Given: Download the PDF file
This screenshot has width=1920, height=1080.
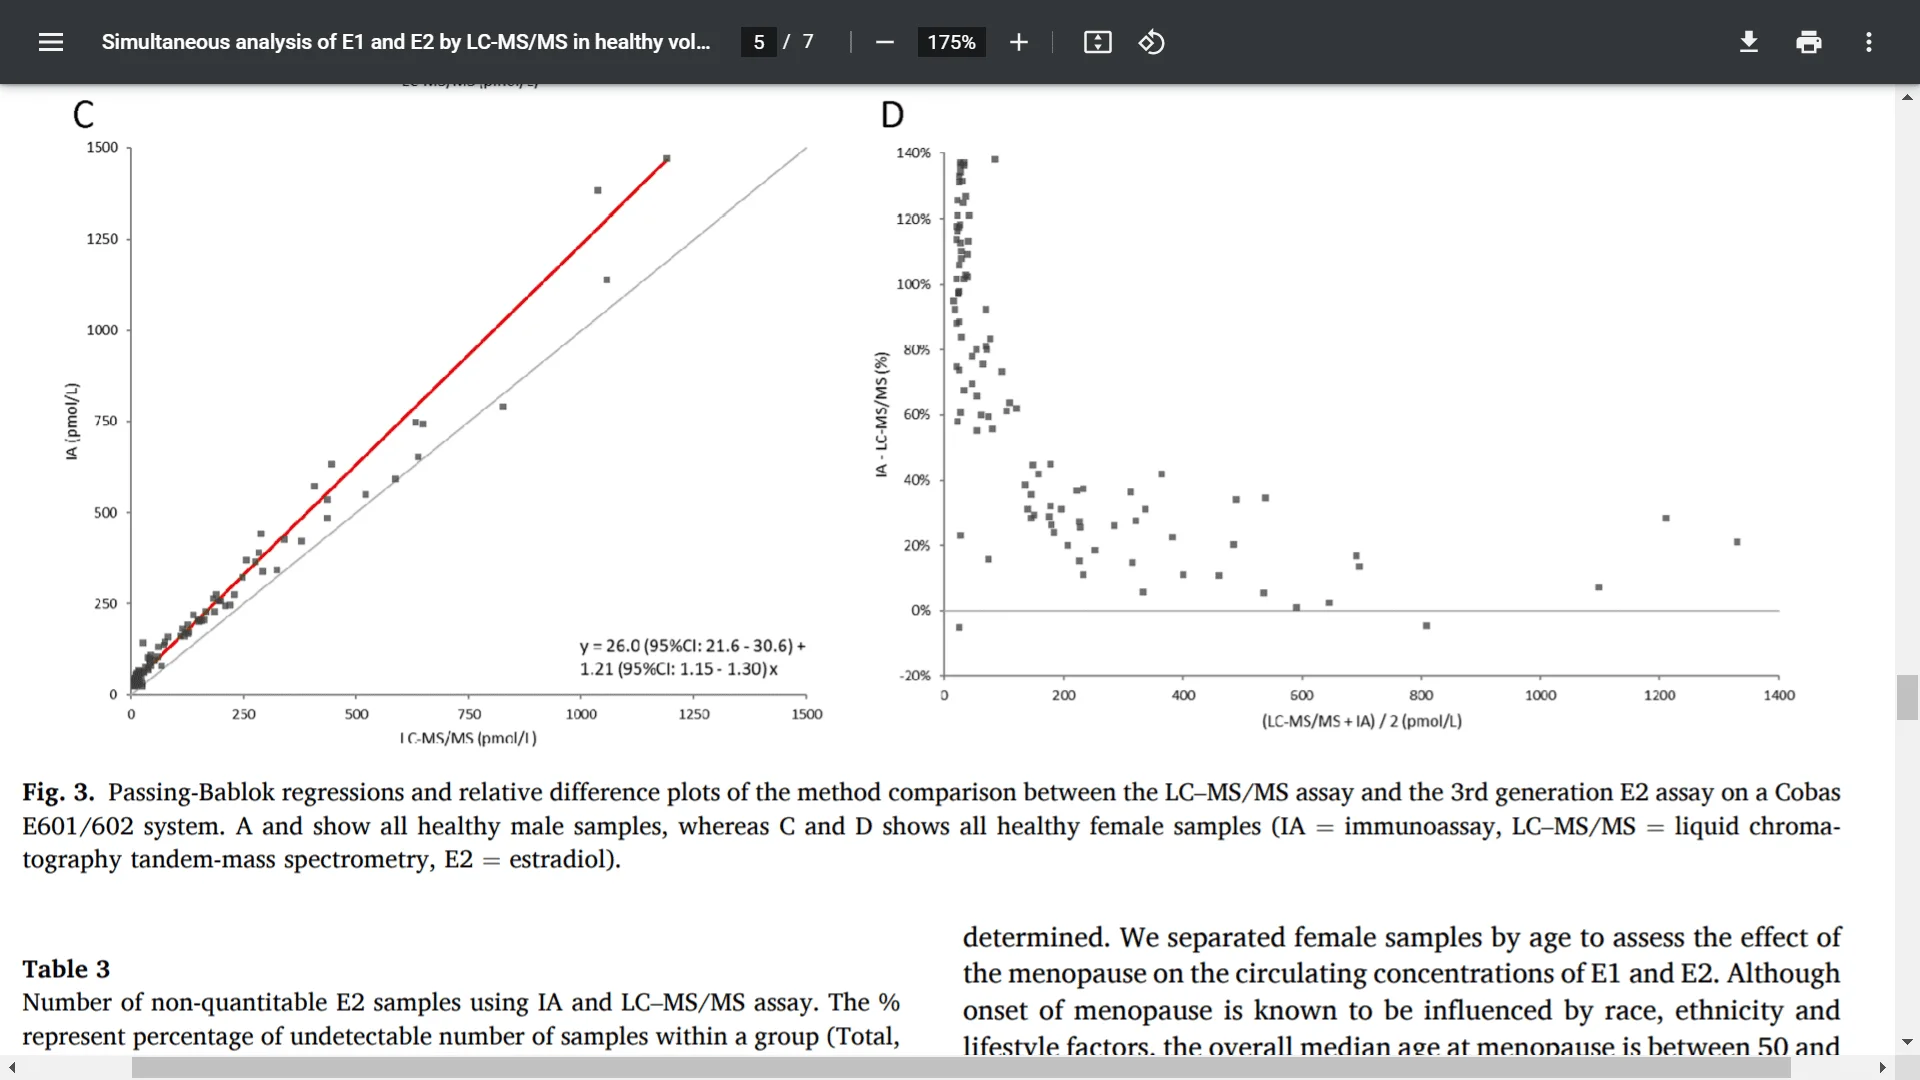Looking at the screenshot, I should point(1748,42).
